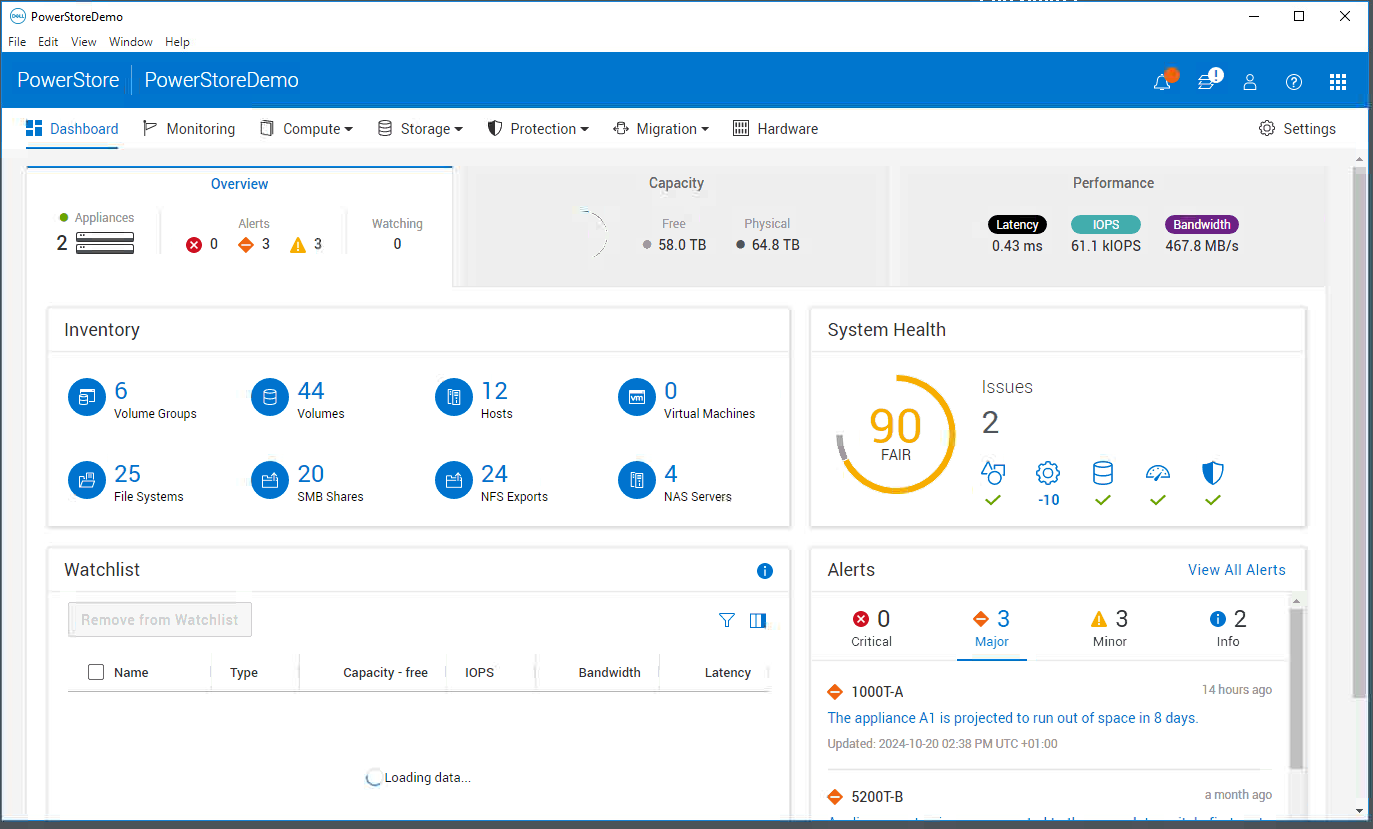Click the Virtual Machines inventory icon
The image size is (1373, 829).
point(636,397)
